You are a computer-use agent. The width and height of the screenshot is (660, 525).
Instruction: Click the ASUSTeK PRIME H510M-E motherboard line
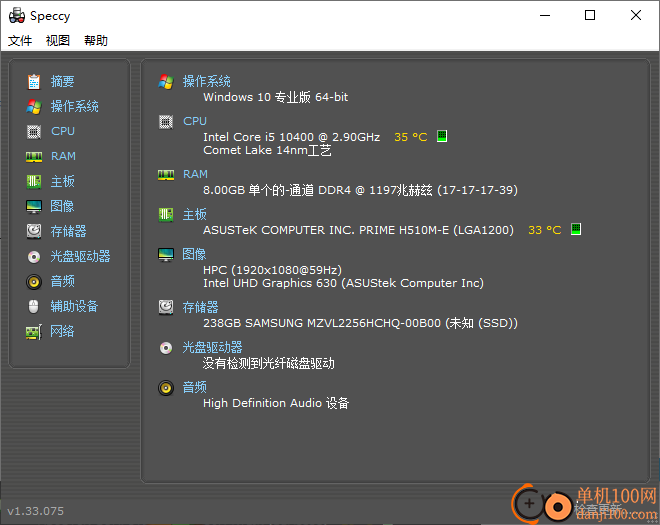pos(359,230)
